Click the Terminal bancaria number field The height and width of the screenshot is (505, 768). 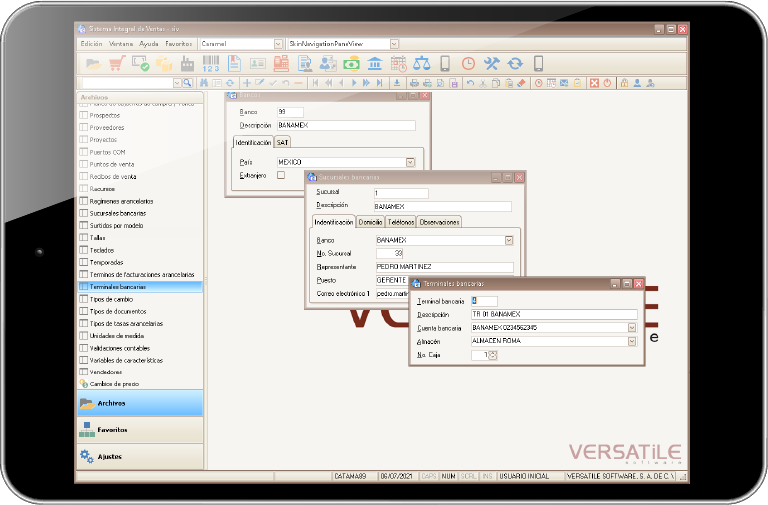[484, 301]
